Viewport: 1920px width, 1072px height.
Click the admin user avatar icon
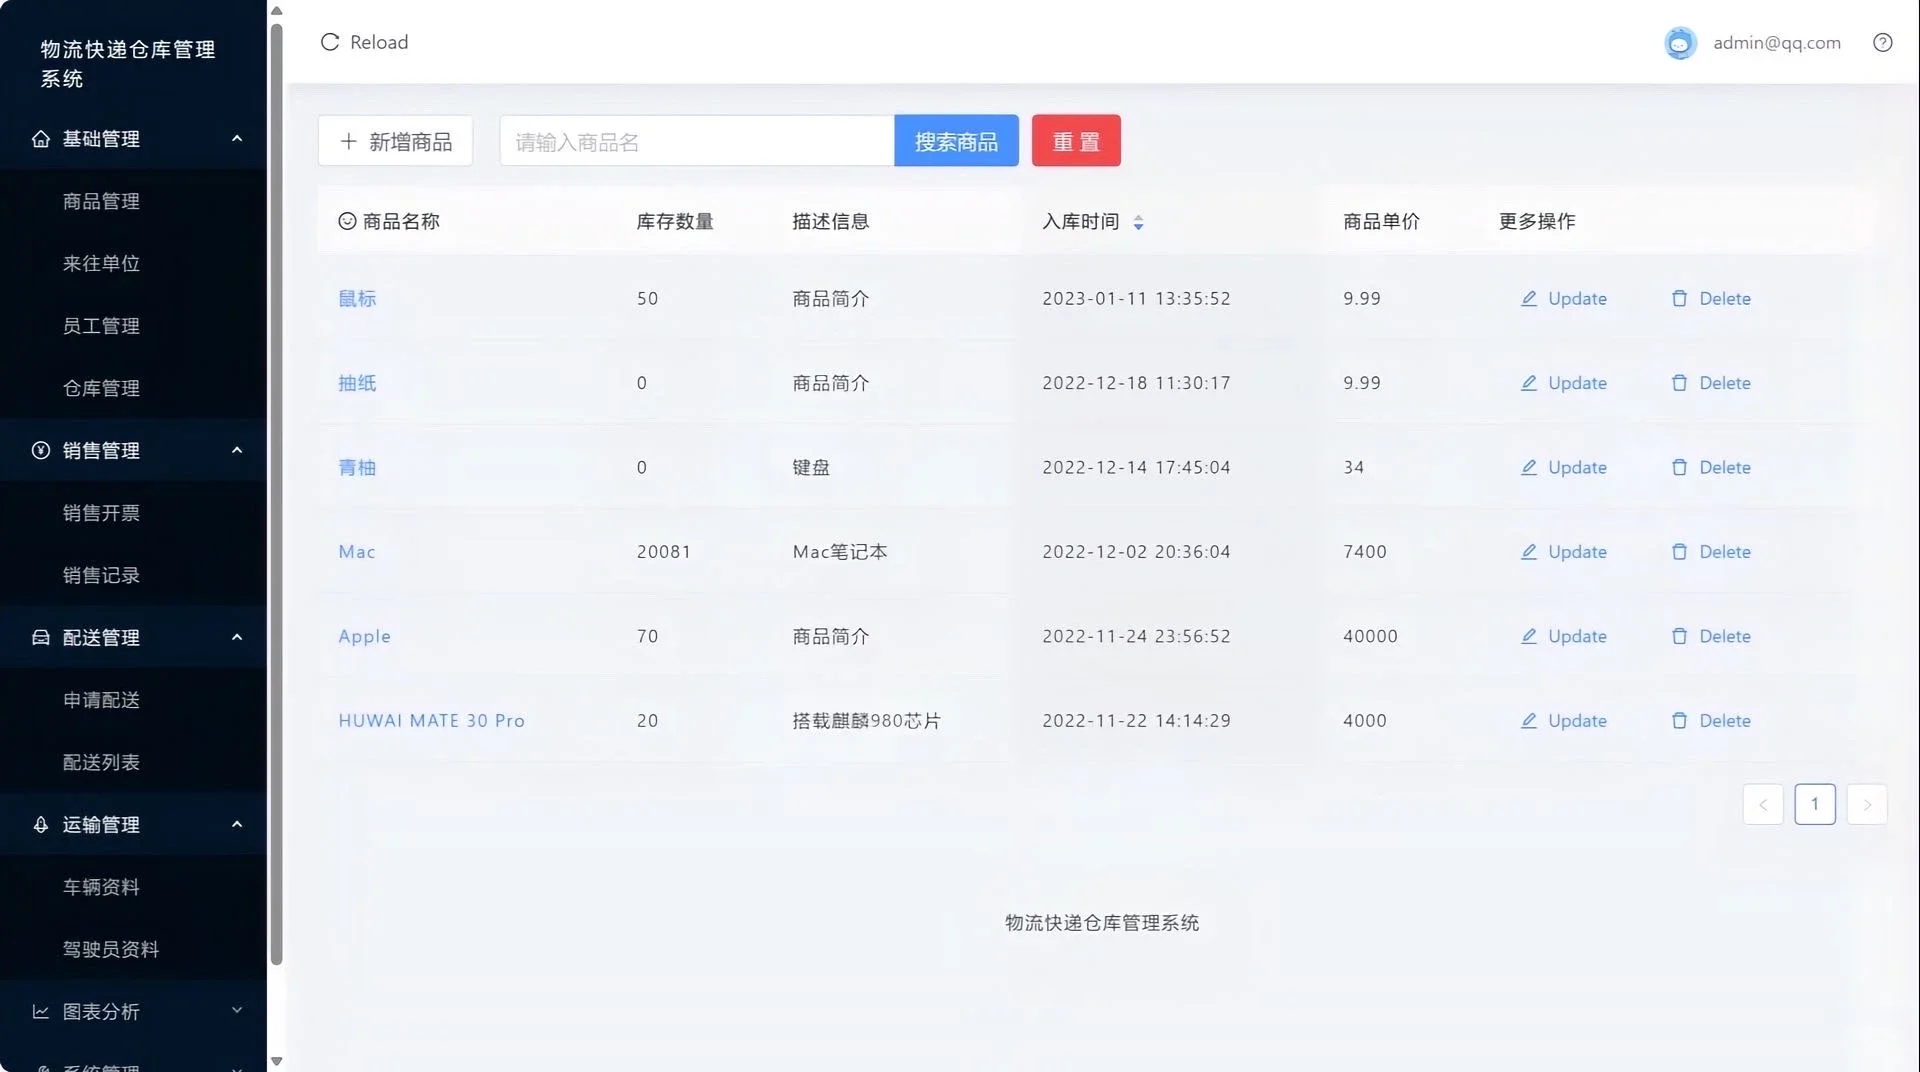pos(1679,42)
